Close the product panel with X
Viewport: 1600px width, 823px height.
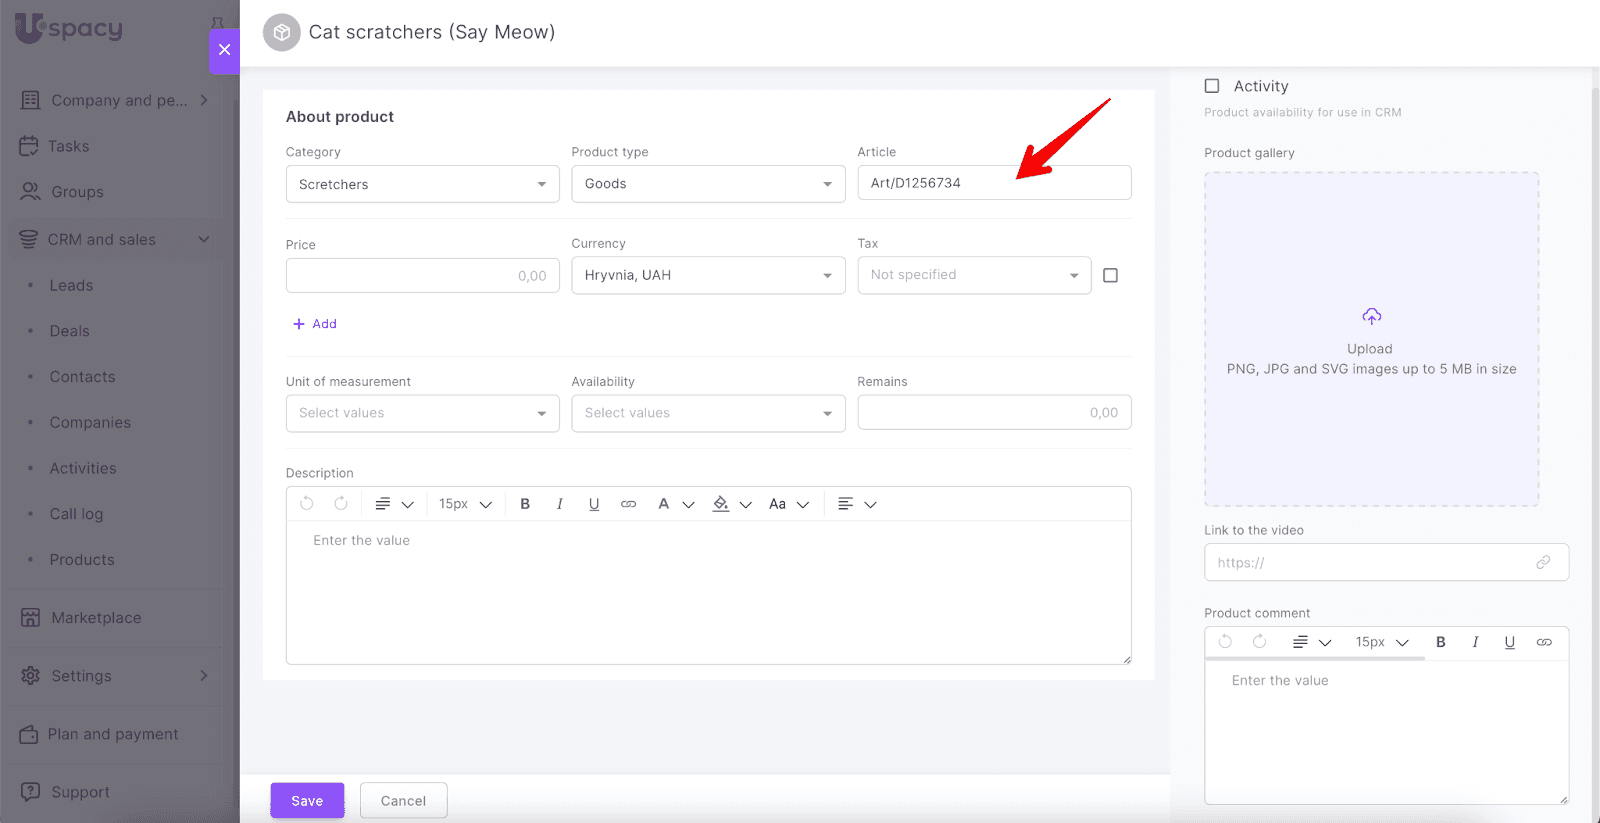[x=224, y=50]
